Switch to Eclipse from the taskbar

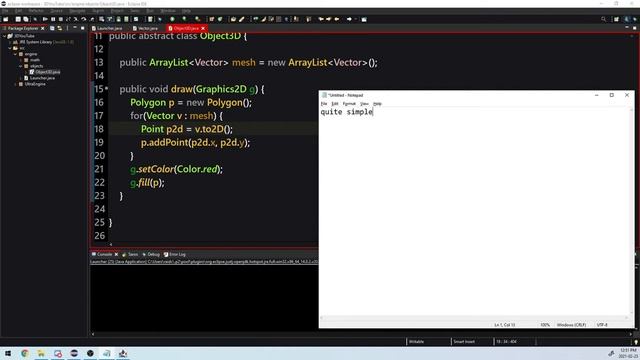pyautogui.click(x=74, y=353)
